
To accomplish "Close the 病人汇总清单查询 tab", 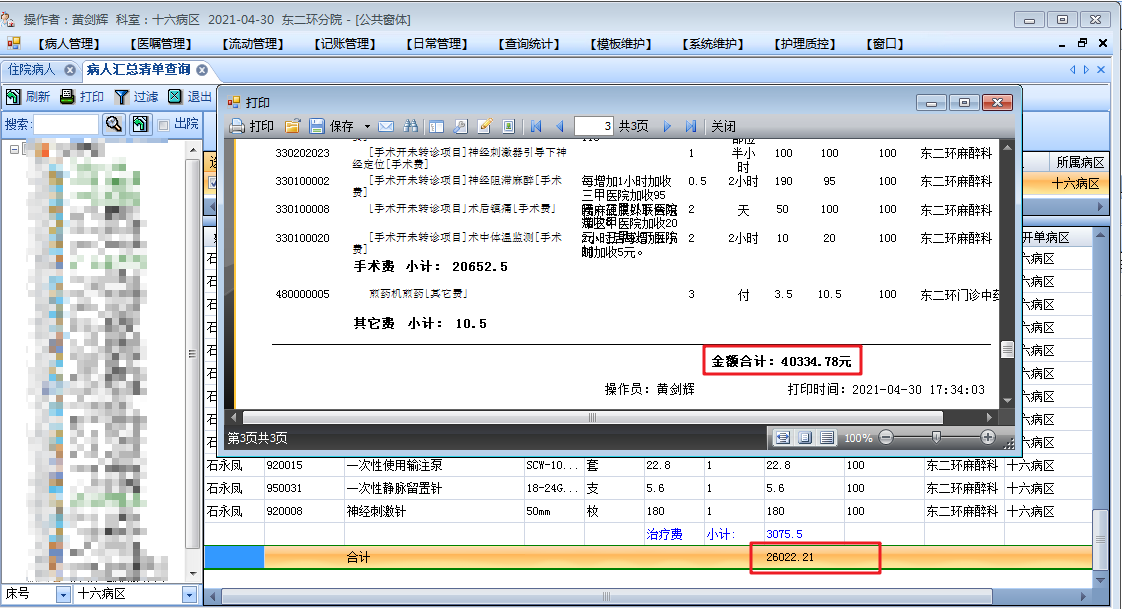I will click(203, 69).
